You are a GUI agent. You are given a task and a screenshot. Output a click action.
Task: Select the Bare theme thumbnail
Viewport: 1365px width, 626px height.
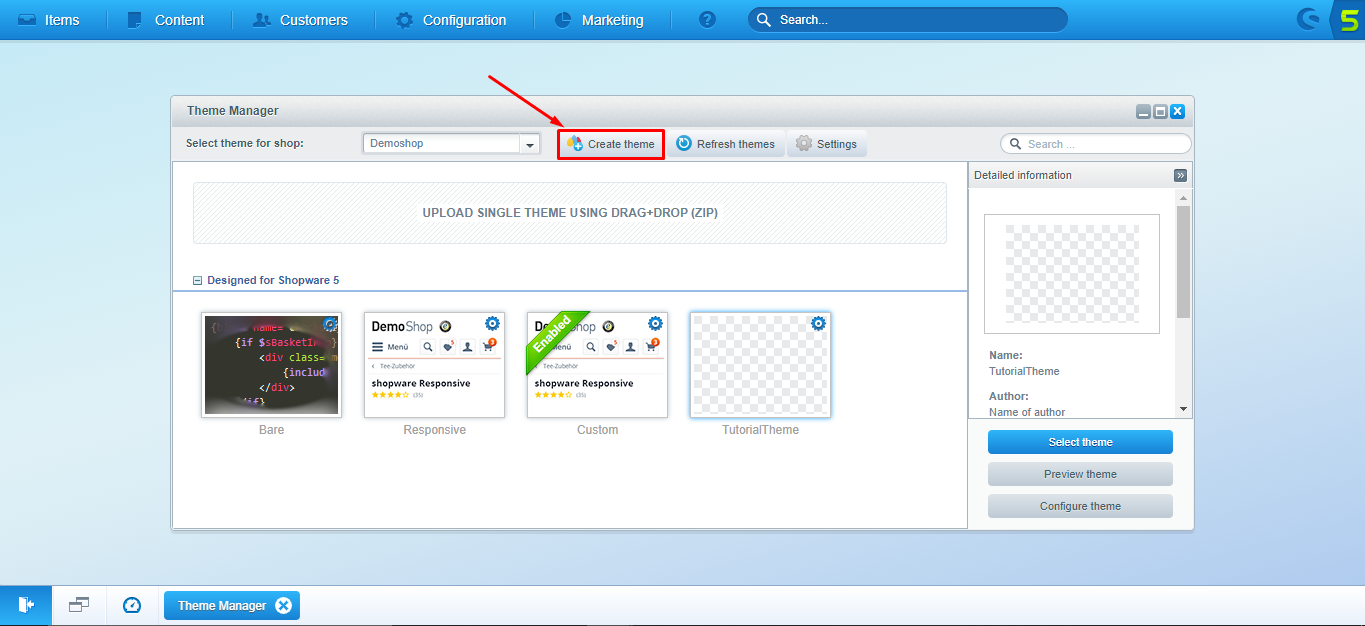point(271,365)
